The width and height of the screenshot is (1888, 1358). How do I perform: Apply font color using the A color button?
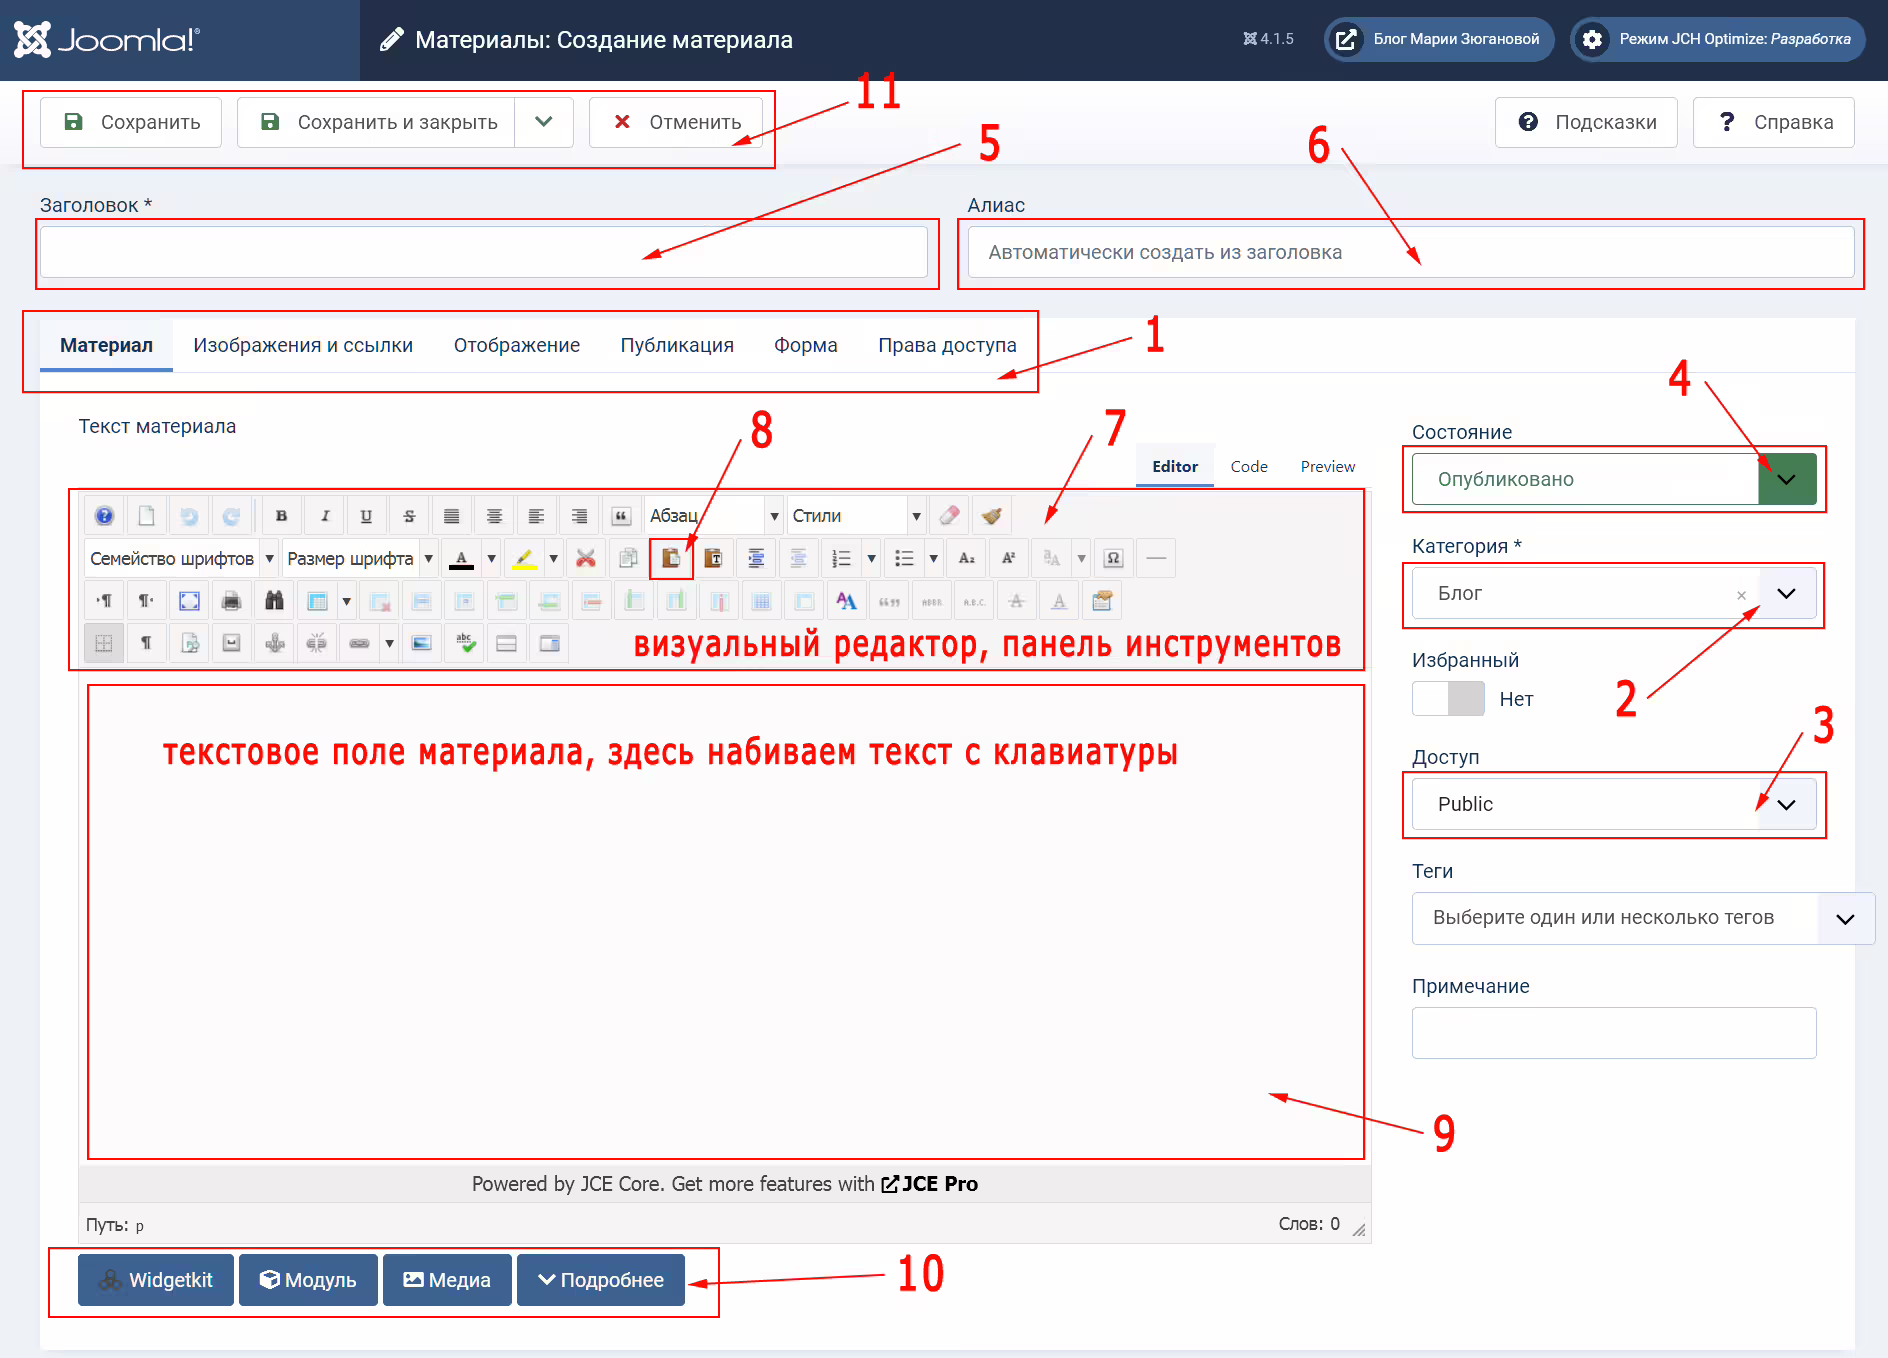point(461,558)
